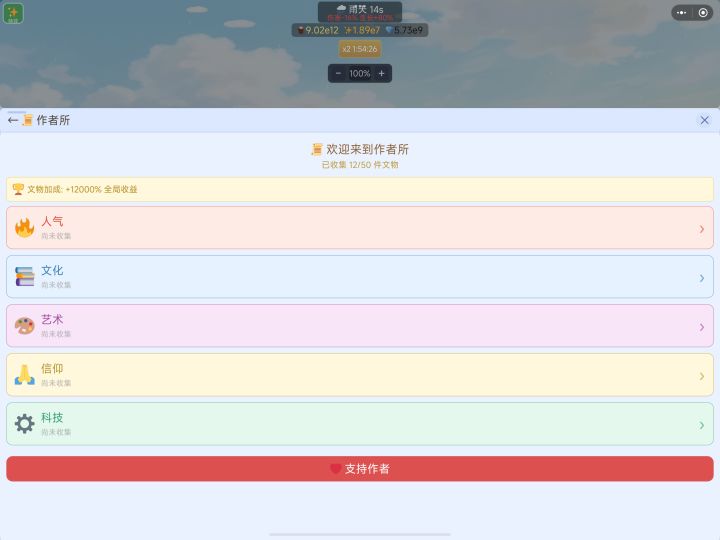Click the gear icon for 科技
The width and height of the screenshot is (720, 540).
pyautogui.click(x=25, y=424)
